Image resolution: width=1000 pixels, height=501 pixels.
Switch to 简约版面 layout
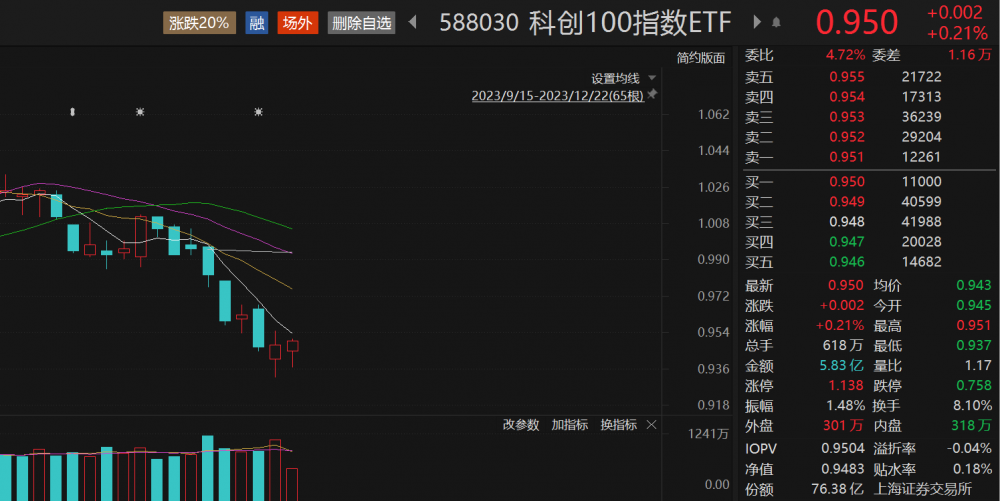tap(700, 58)
